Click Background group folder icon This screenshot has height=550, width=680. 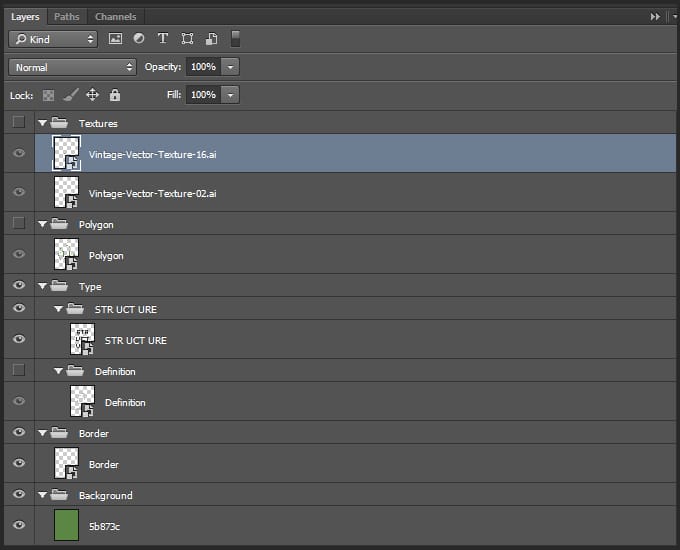59,494
